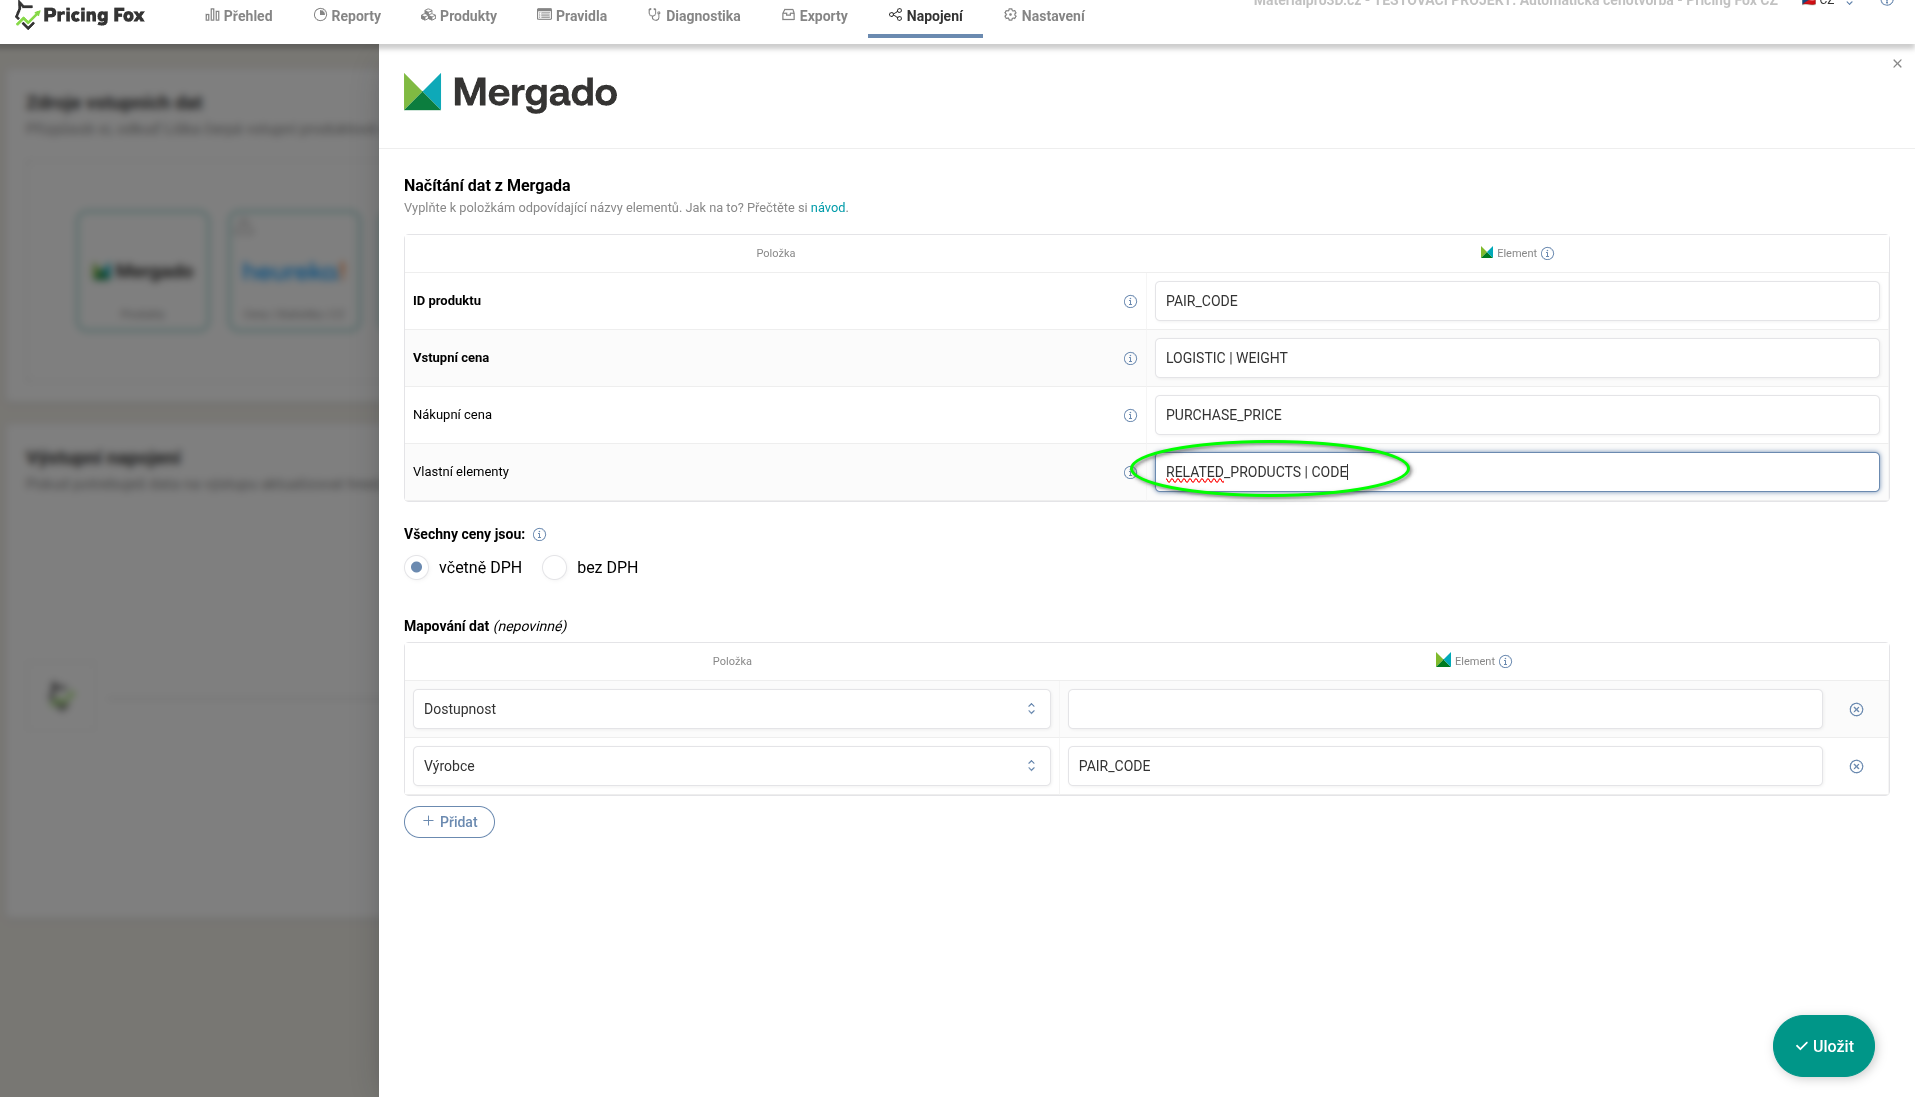The image size is (1916, 1097).
Task: Click info icon next to Všechny ceny jsou
Action: (x=540, y=535)
